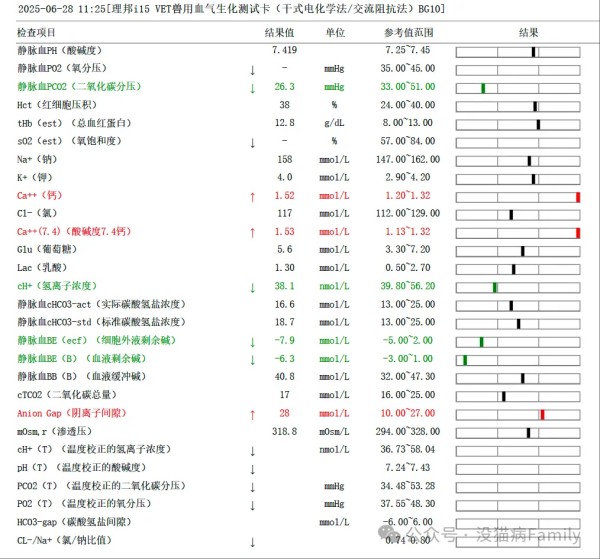Click the BB (B) value 40.8
The height and width of the screenshot is (559, 600).
pos(284,376)
